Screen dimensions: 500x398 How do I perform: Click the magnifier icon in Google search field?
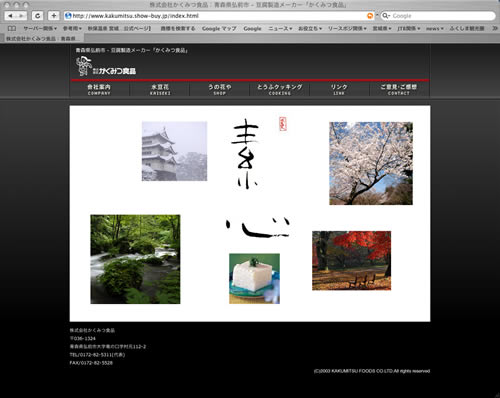[386, 16]
